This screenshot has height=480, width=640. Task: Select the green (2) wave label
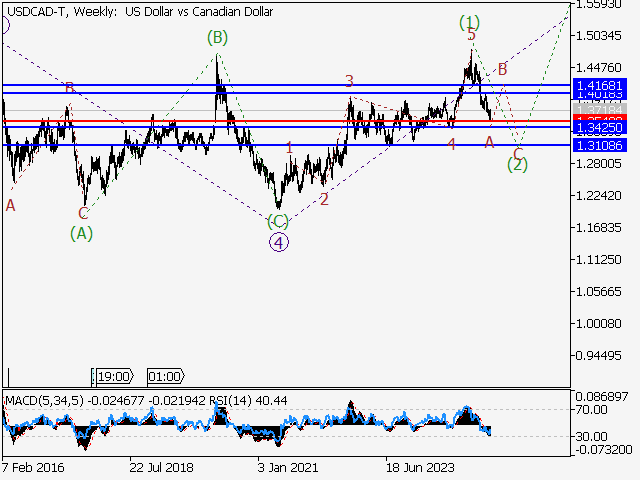pos(517,165)
